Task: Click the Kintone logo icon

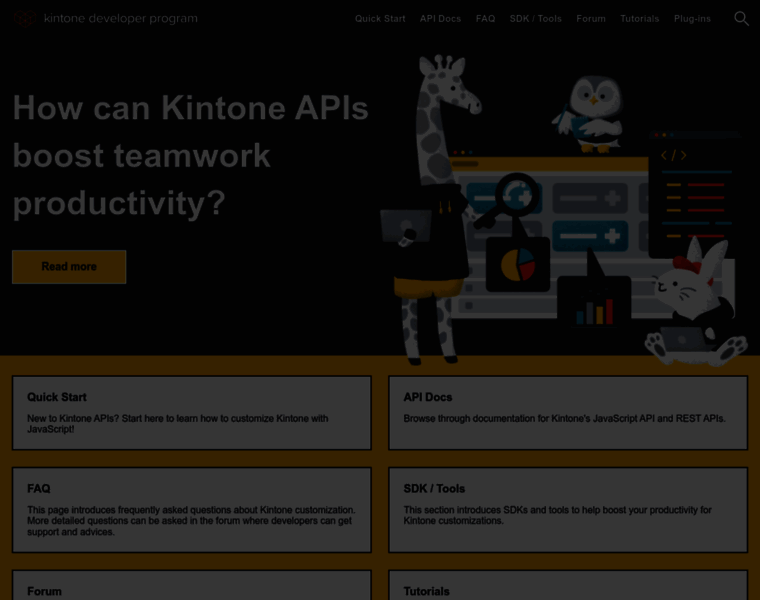Action: [24, 18]
